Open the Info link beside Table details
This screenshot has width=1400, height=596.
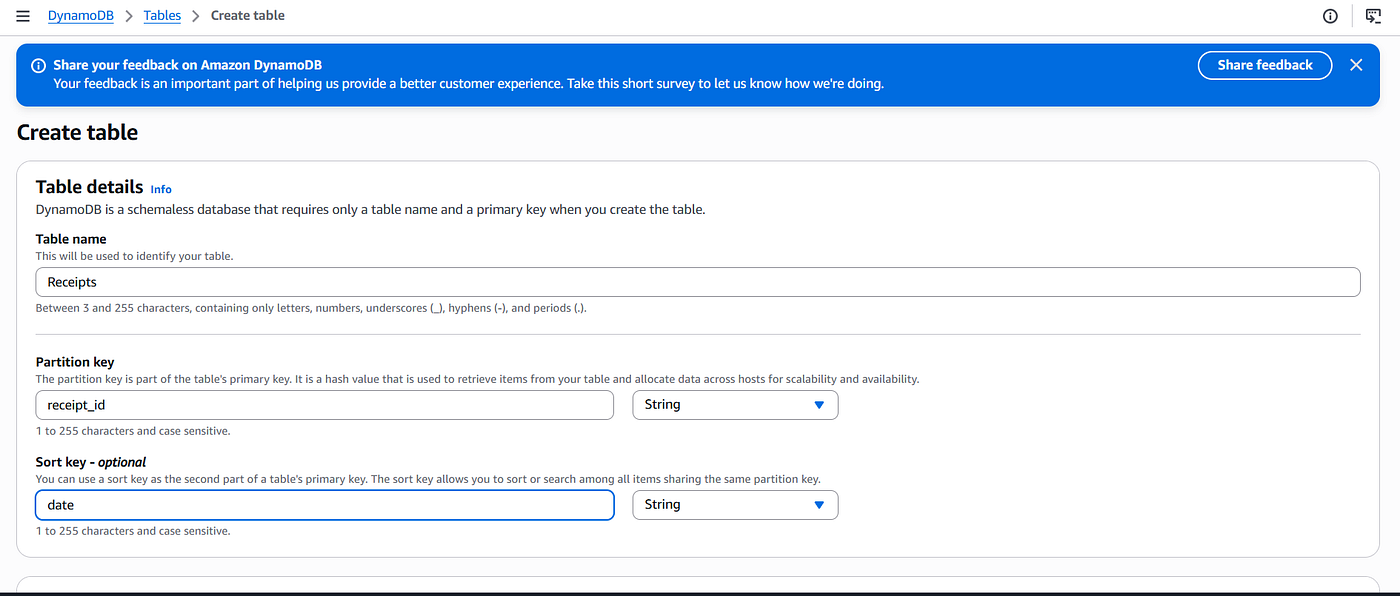pos(161,189)
